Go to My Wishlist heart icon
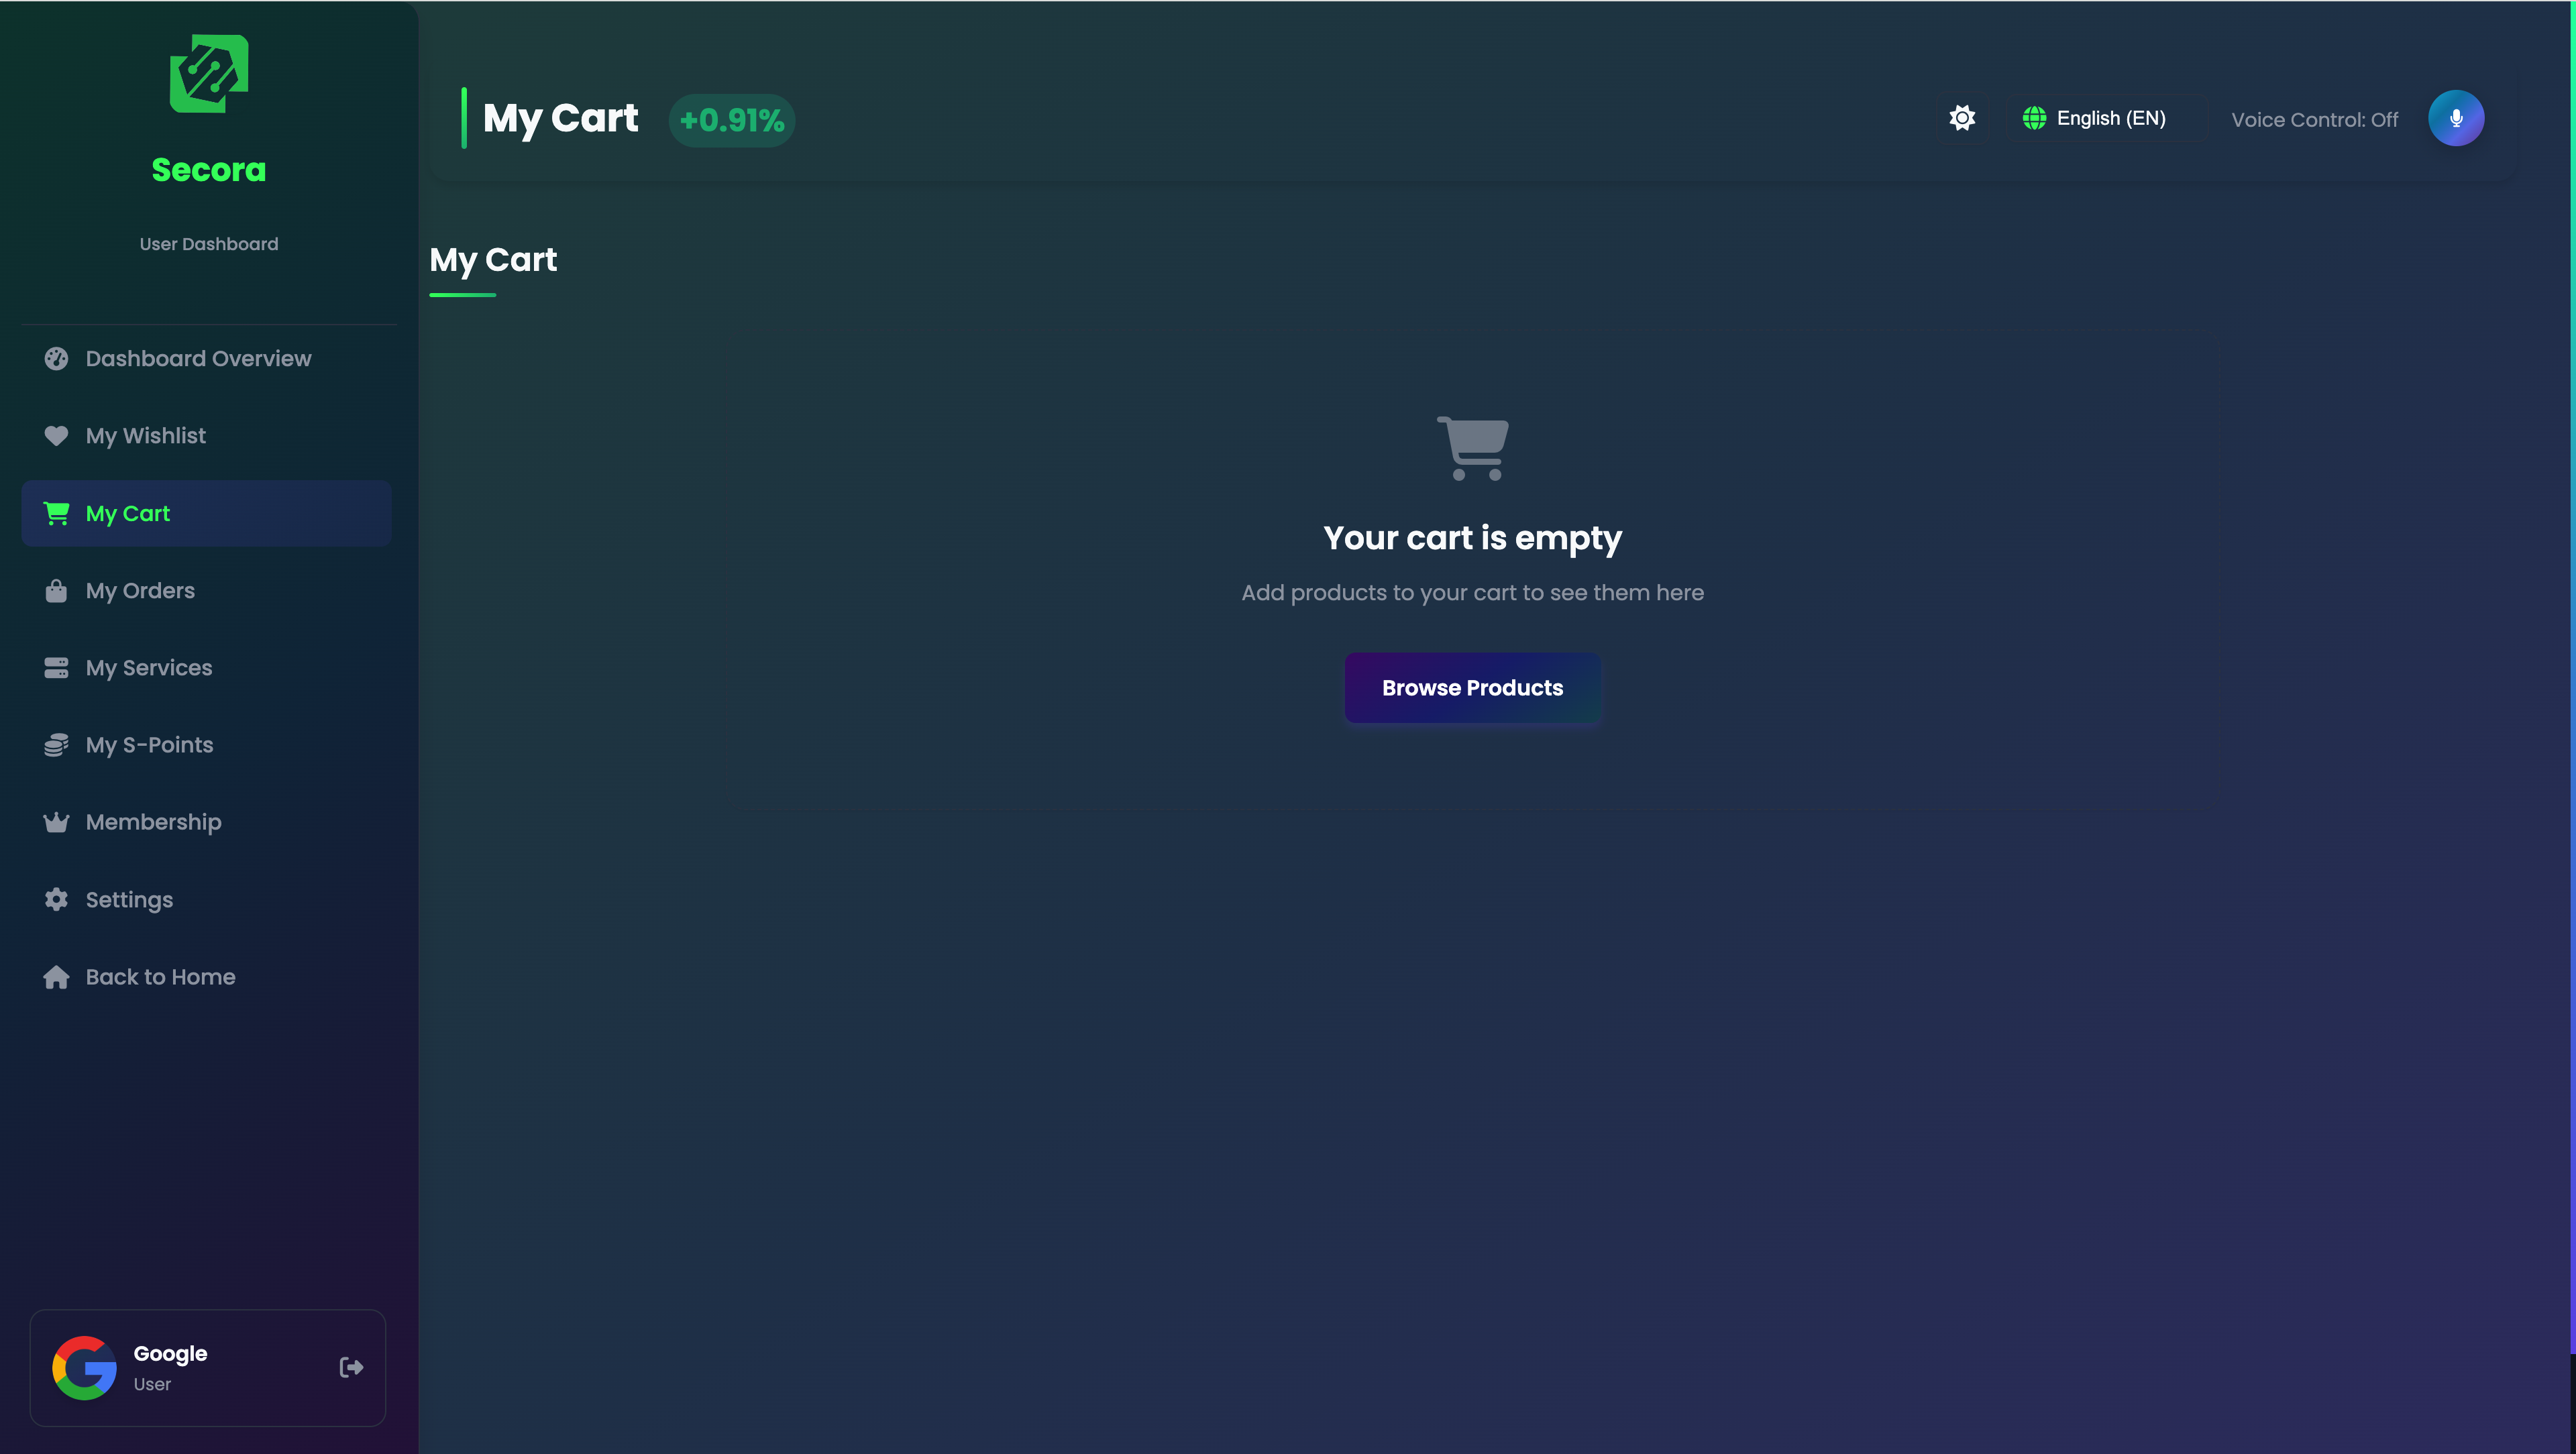The width and height of the screenshot is (2576, 1454). tap(56, 436)
